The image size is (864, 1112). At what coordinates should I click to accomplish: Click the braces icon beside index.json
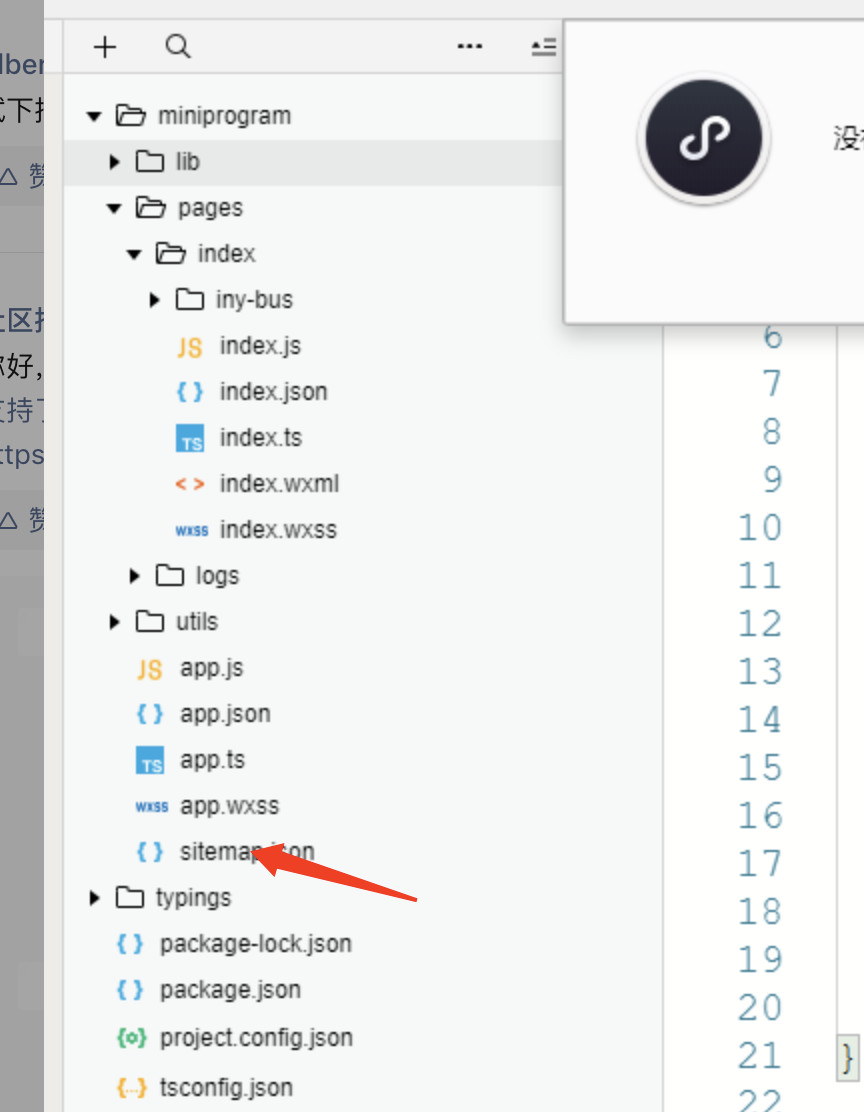coord(189,392)
